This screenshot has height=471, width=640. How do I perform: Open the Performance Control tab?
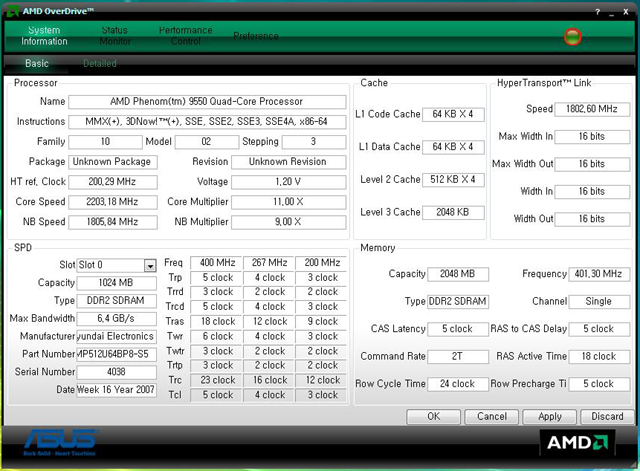point(186,36)
